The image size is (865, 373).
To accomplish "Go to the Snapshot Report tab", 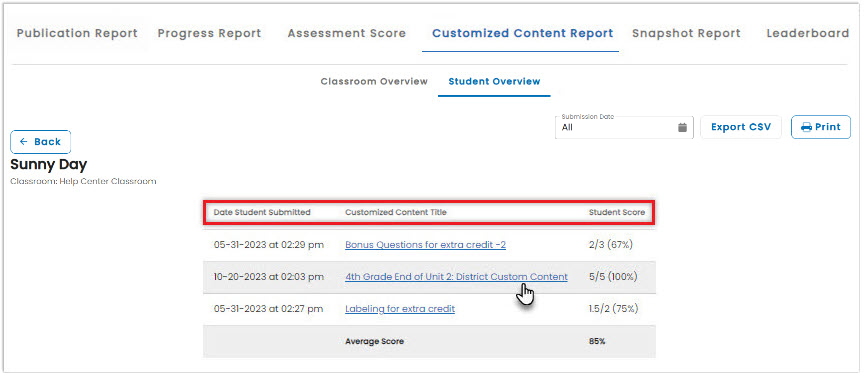I will (686, 33).
